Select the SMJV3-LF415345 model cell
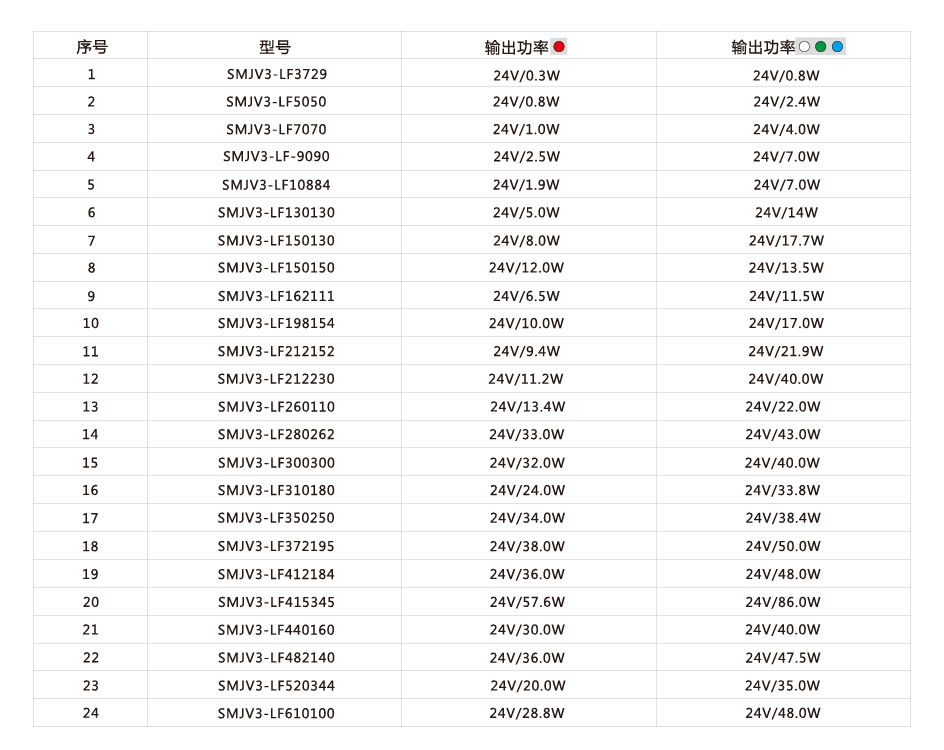This screenshot has height=750, width=944. [276, 602]
